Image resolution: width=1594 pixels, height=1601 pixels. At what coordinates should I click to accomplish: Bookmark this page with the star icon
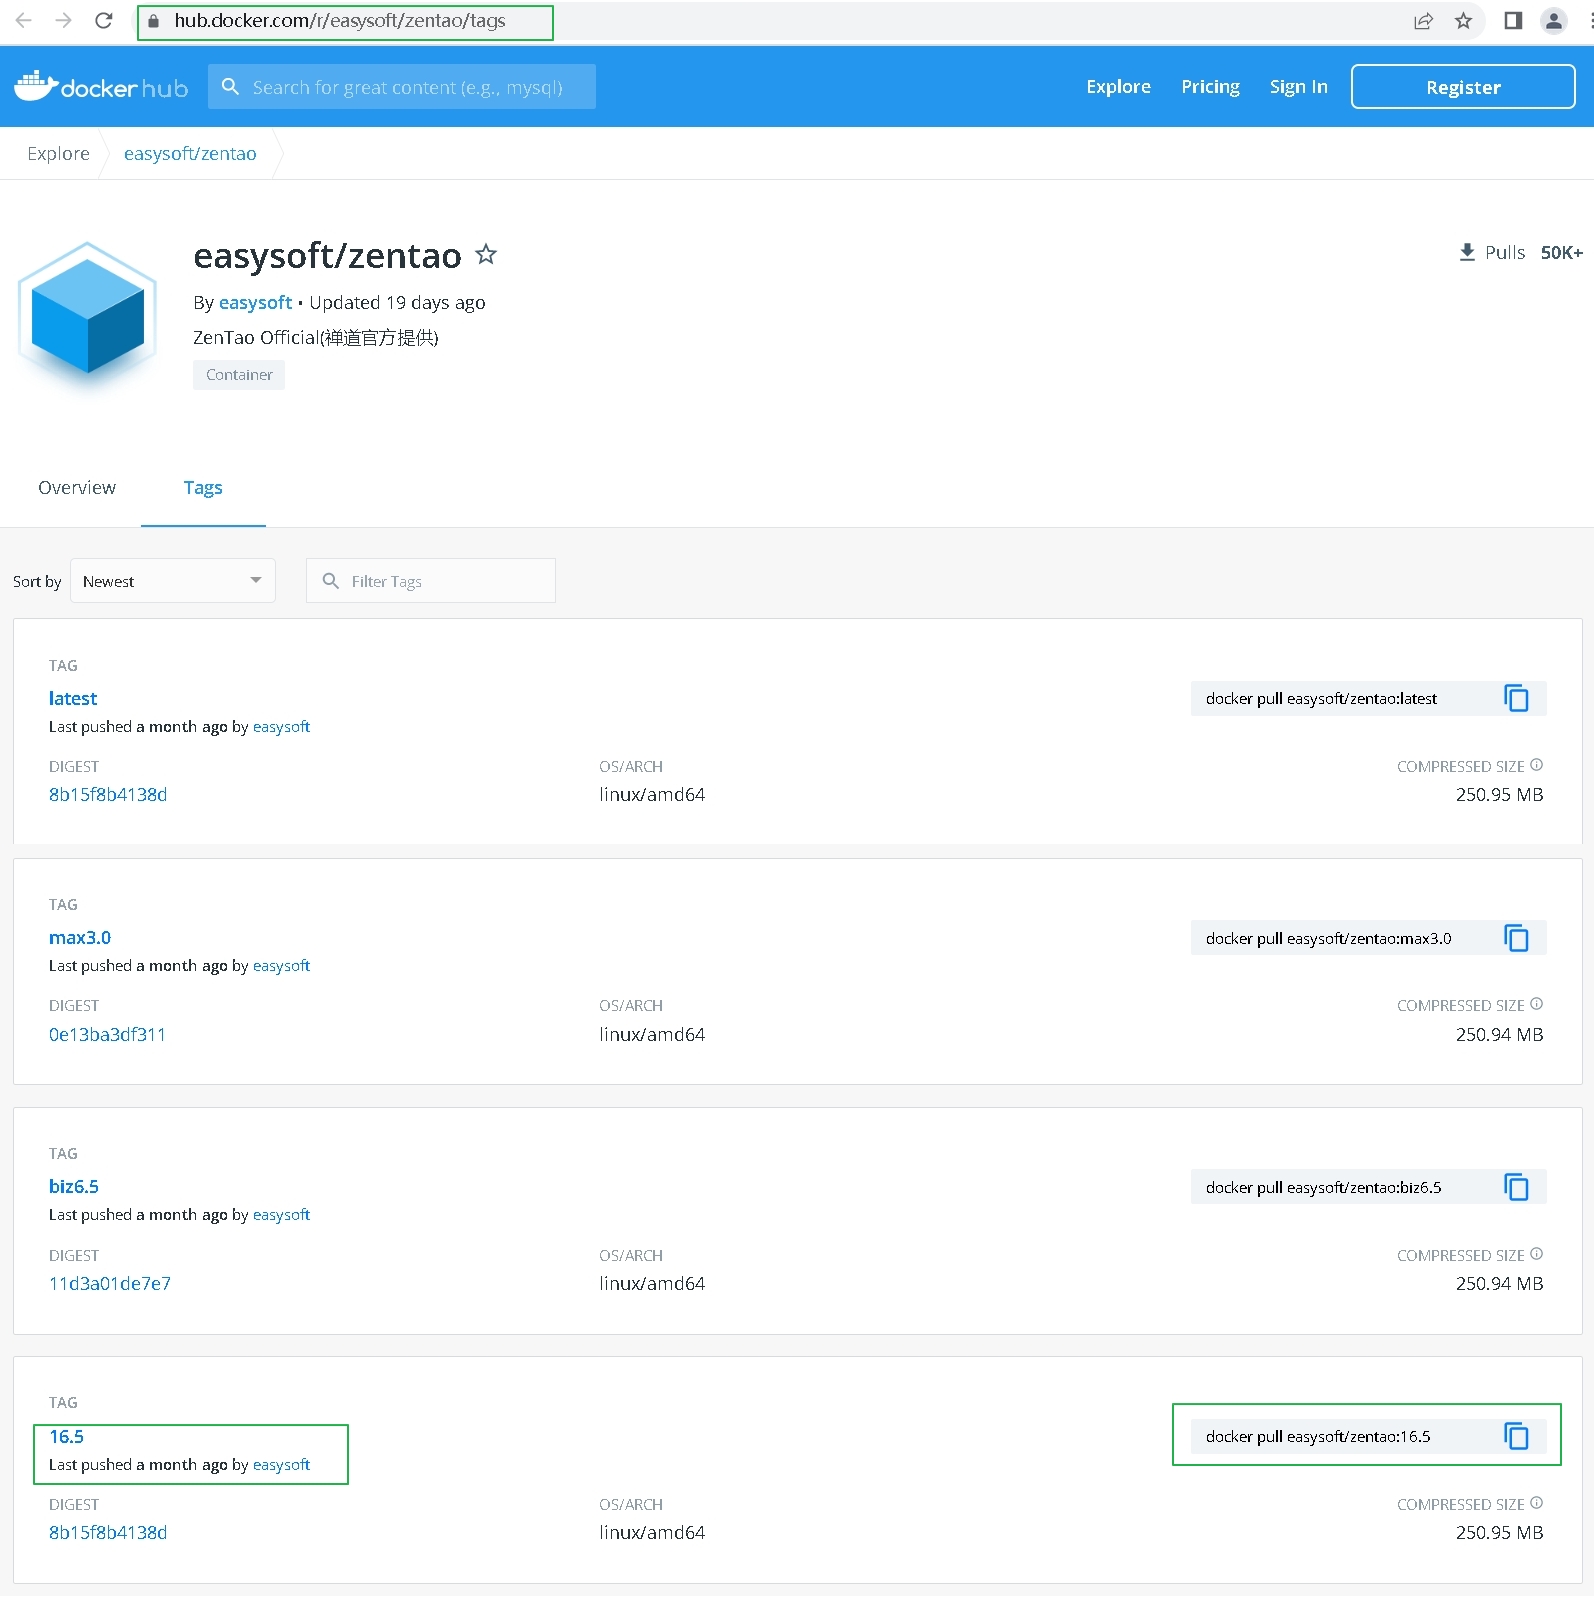(1463, 21)
